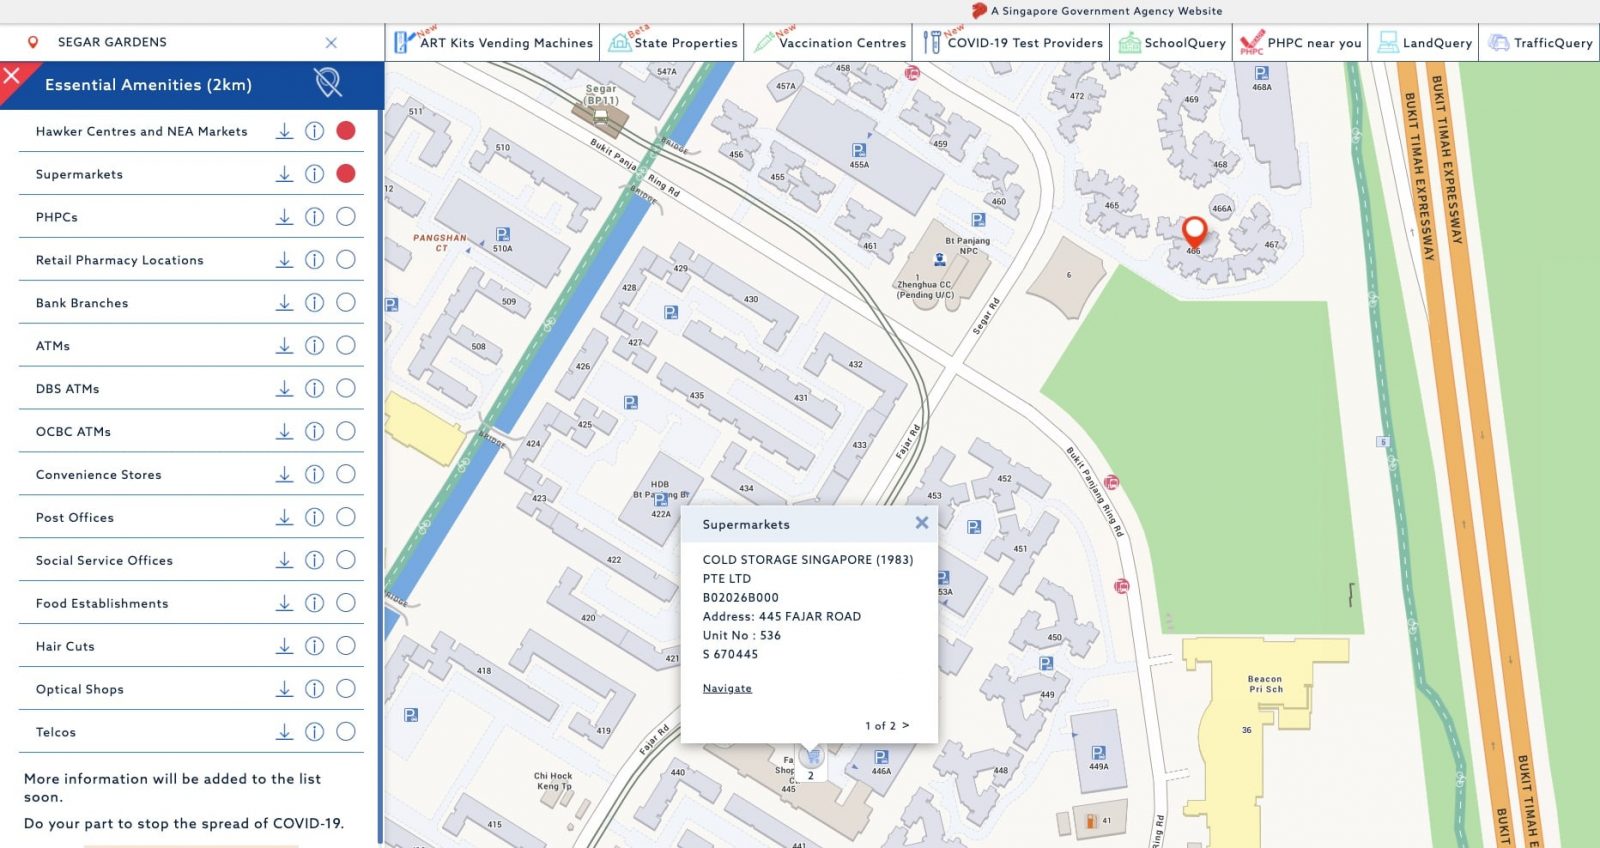Download PHPCs data
The height and width of the screenshot is (848, 1600).
click(285, 217)
